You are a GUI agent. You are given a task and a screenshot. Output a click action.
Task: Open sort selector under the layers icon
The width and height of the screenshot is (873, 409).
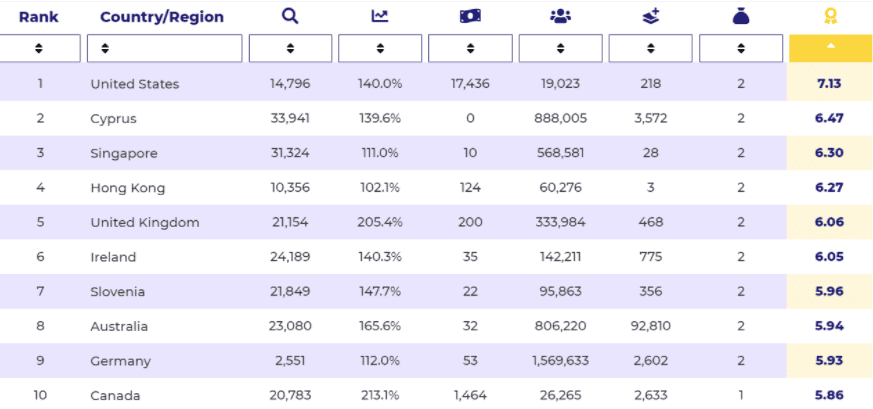click(650, 48)
